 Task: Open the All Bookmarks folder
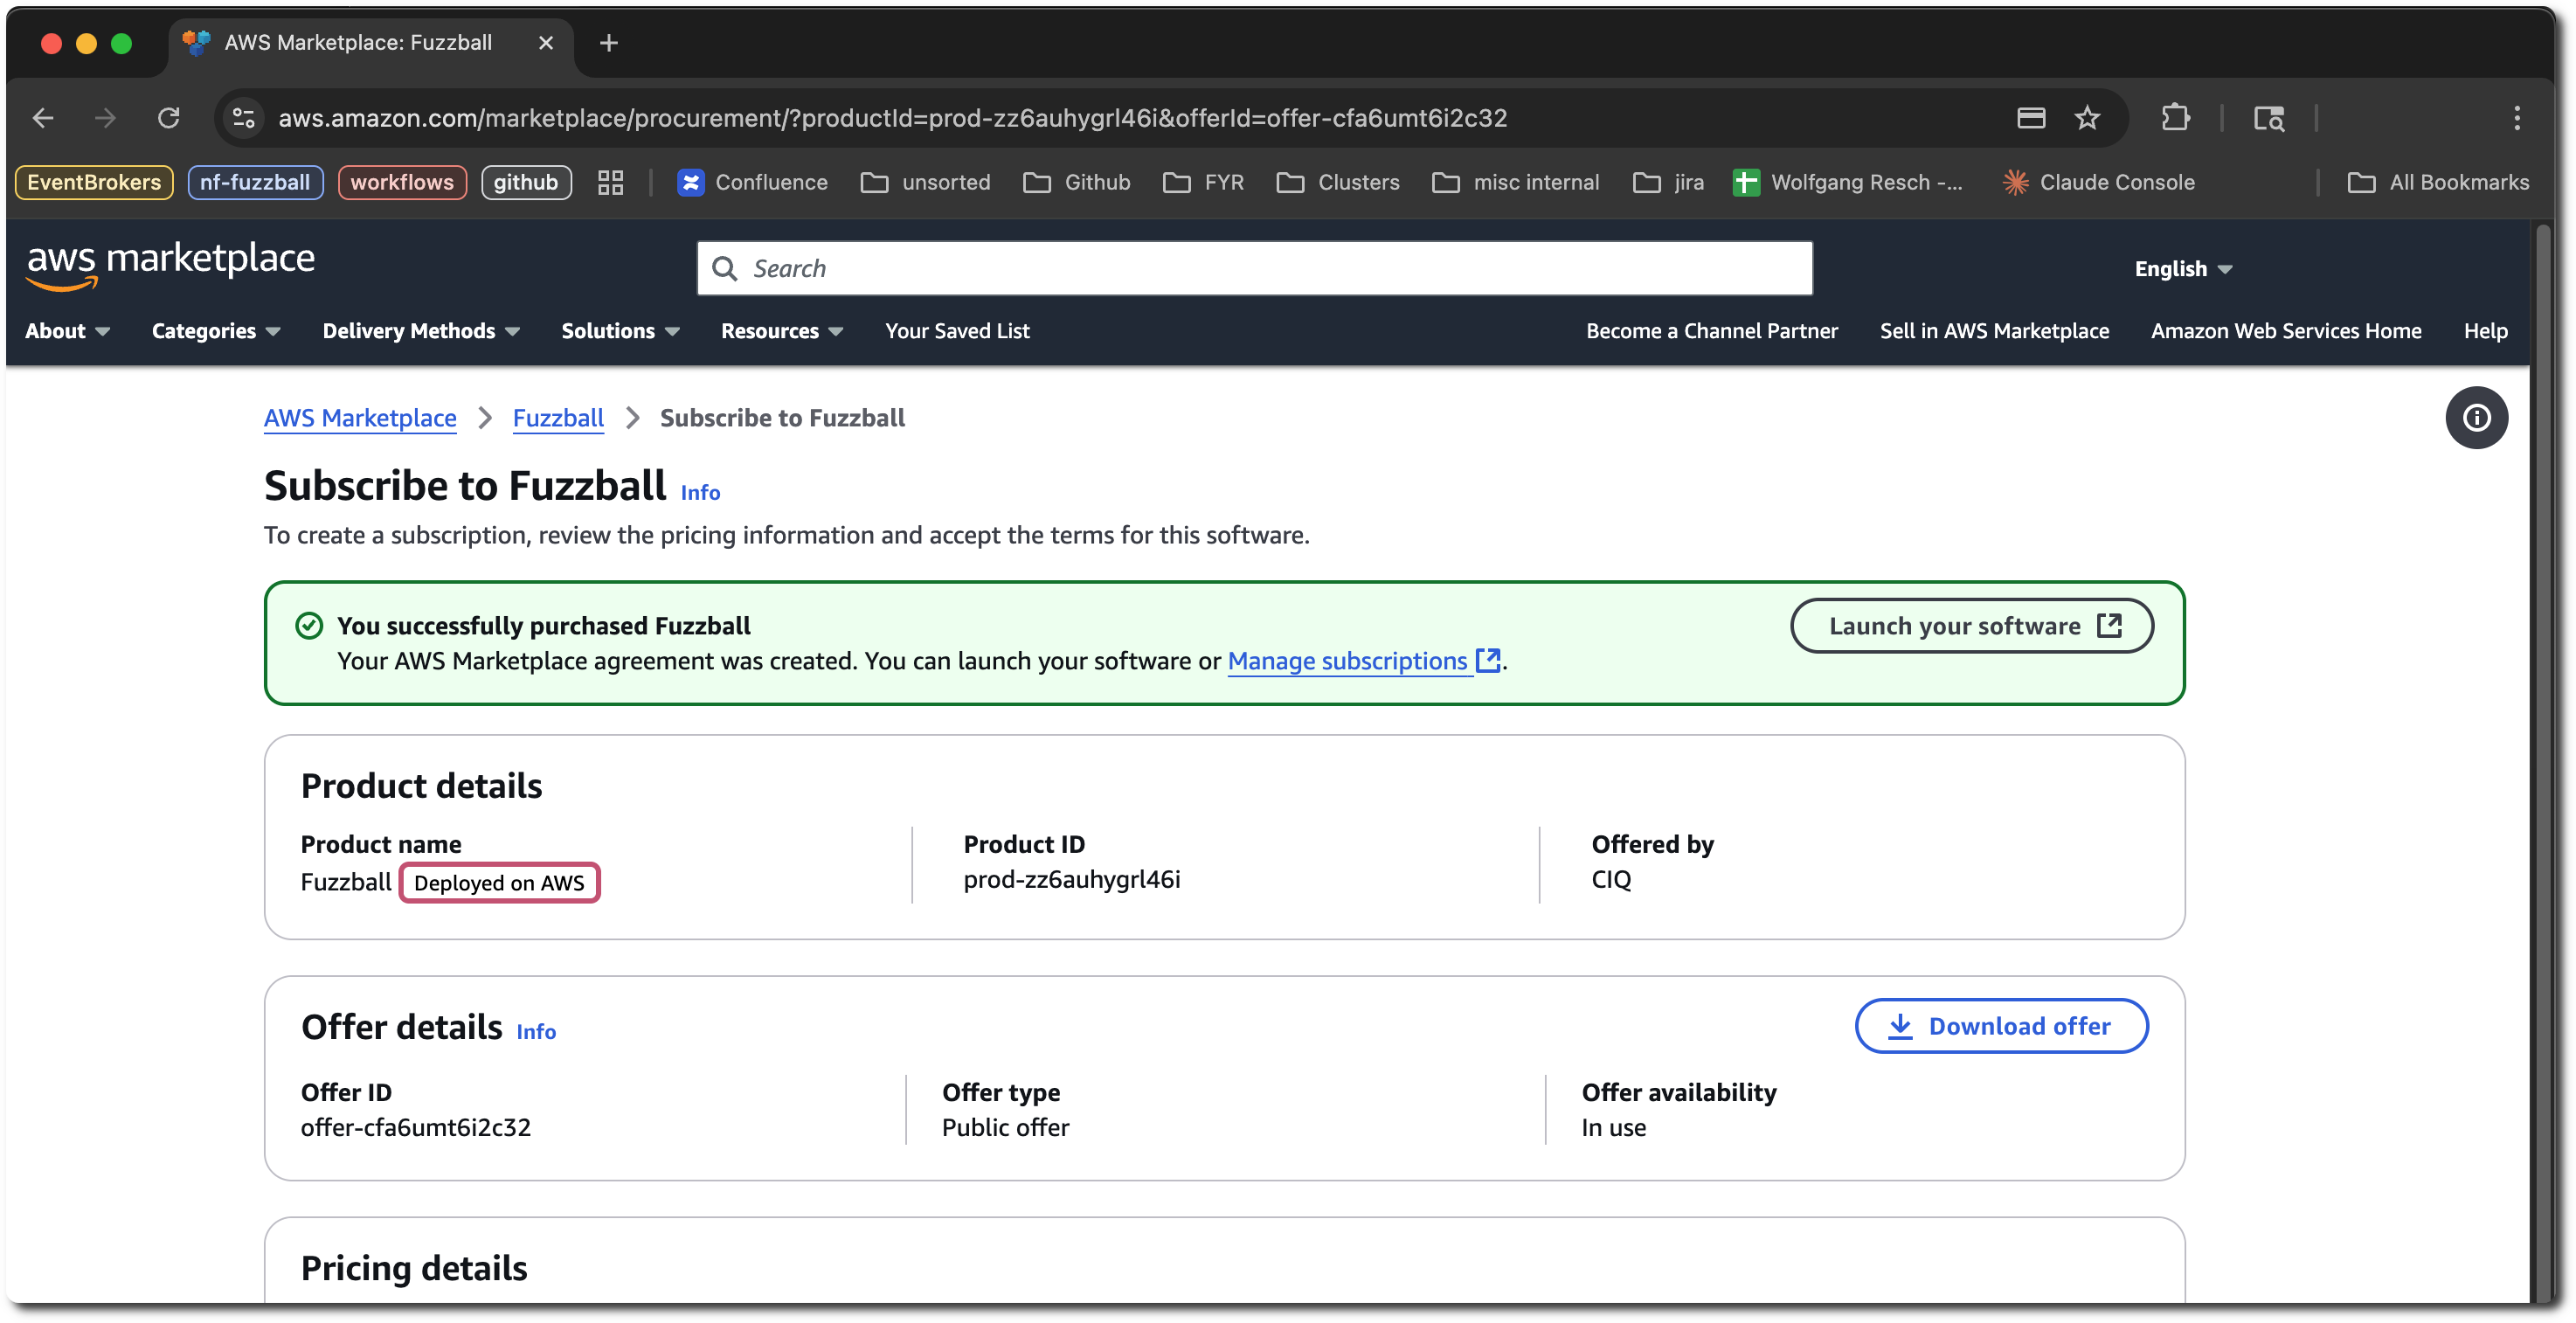point(2437,182)
